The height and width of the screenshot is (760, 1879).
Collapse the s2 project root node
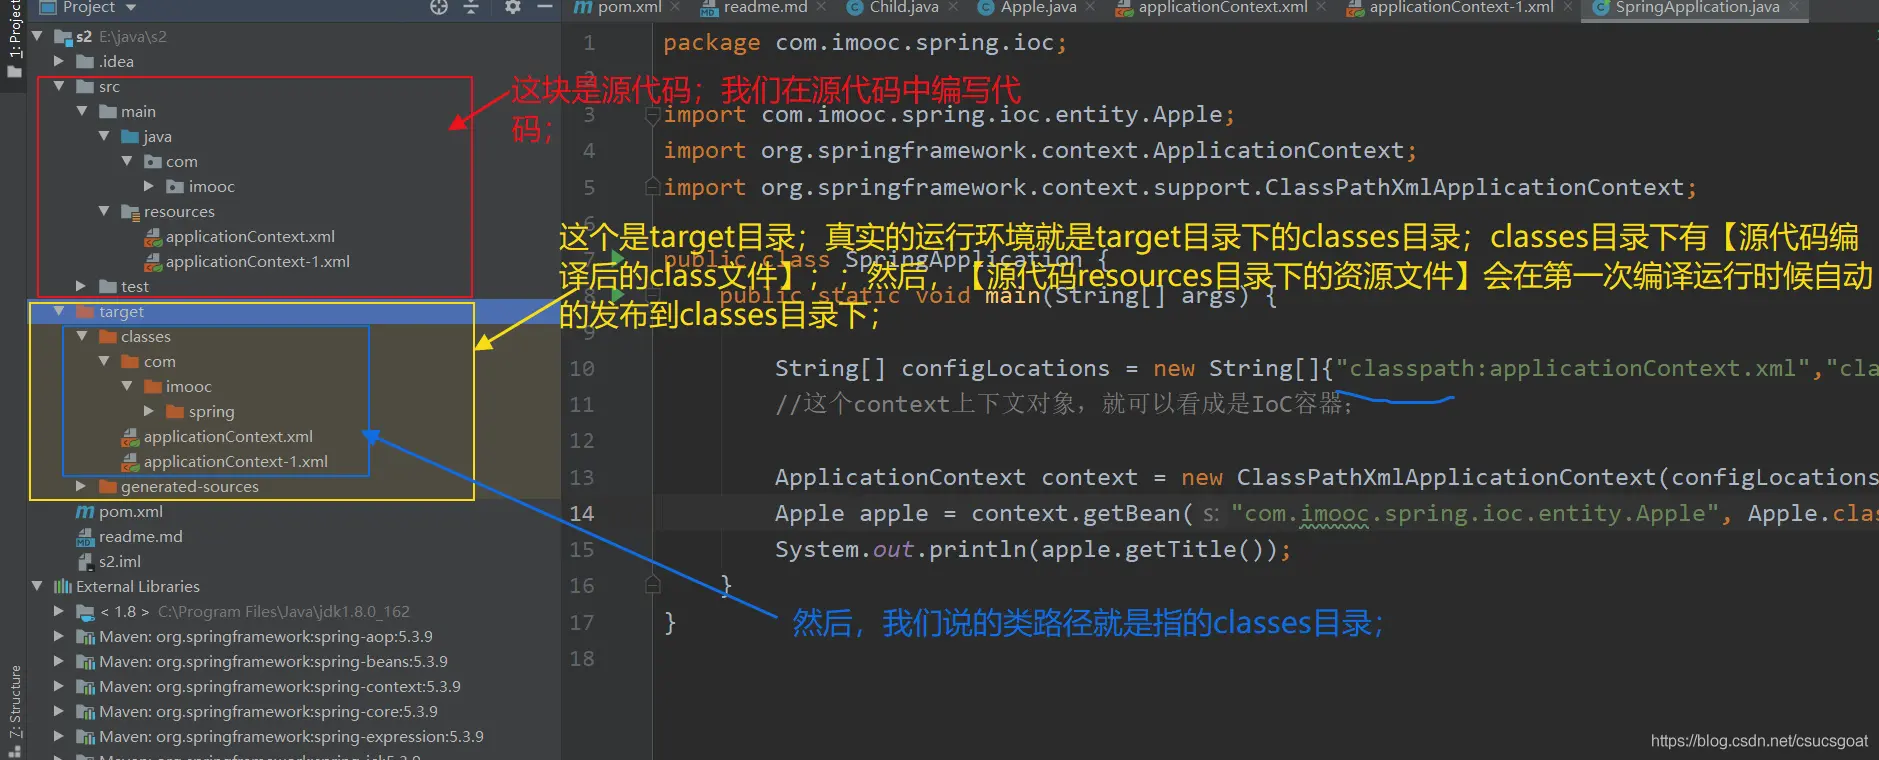click(x=37, y=36)
